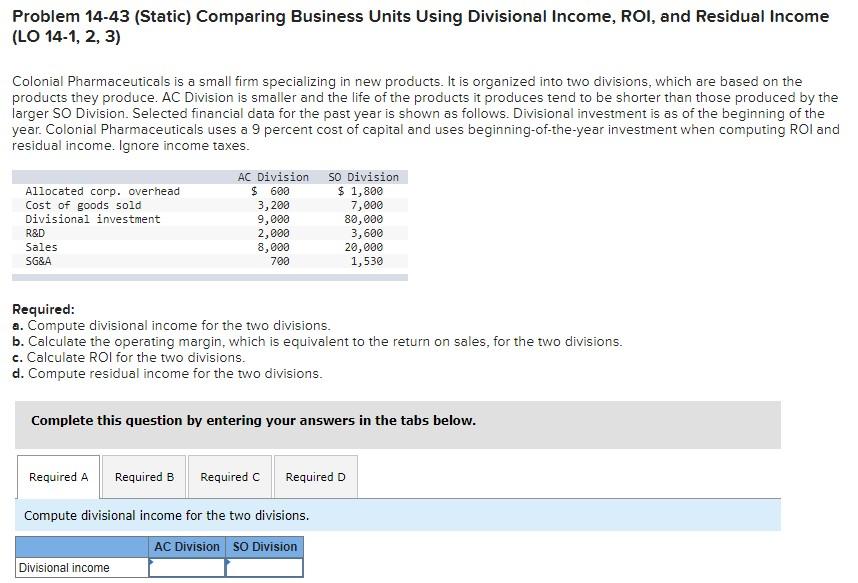
Task: Click the AC Division income input field
Action: click(x=187, y=567)
